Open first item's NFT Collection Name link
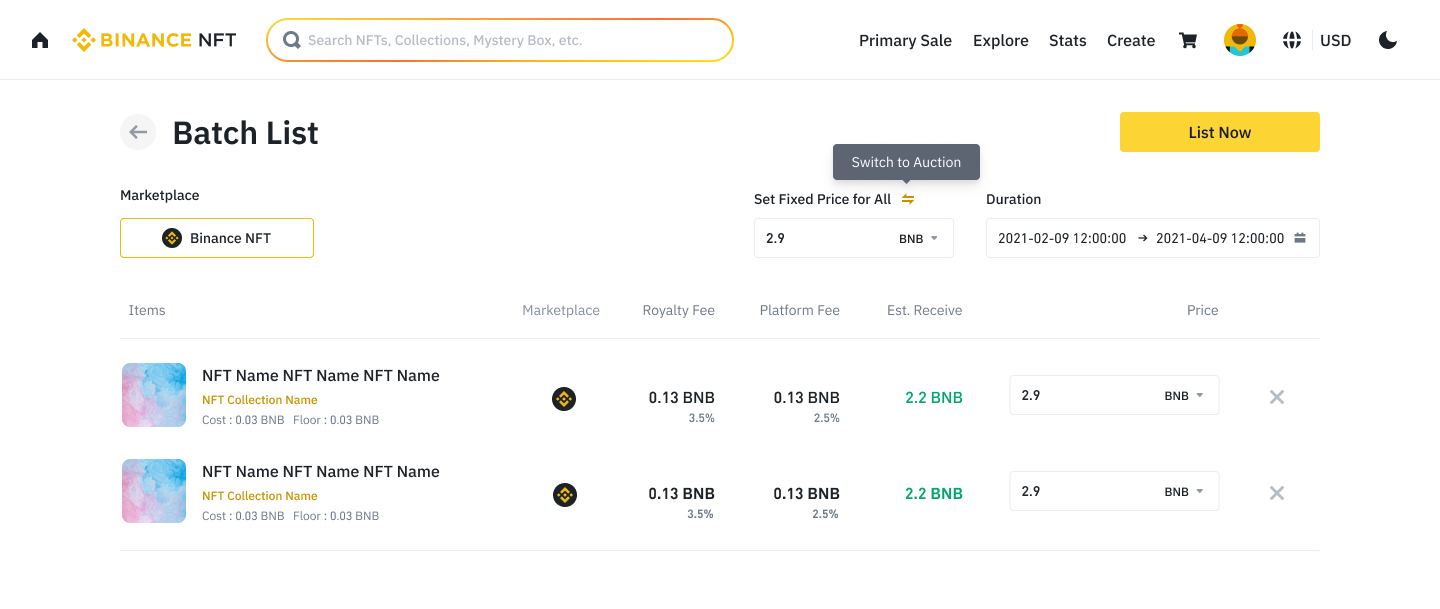Viewport: 1440px width, 609px height. (x=260, y=400)
